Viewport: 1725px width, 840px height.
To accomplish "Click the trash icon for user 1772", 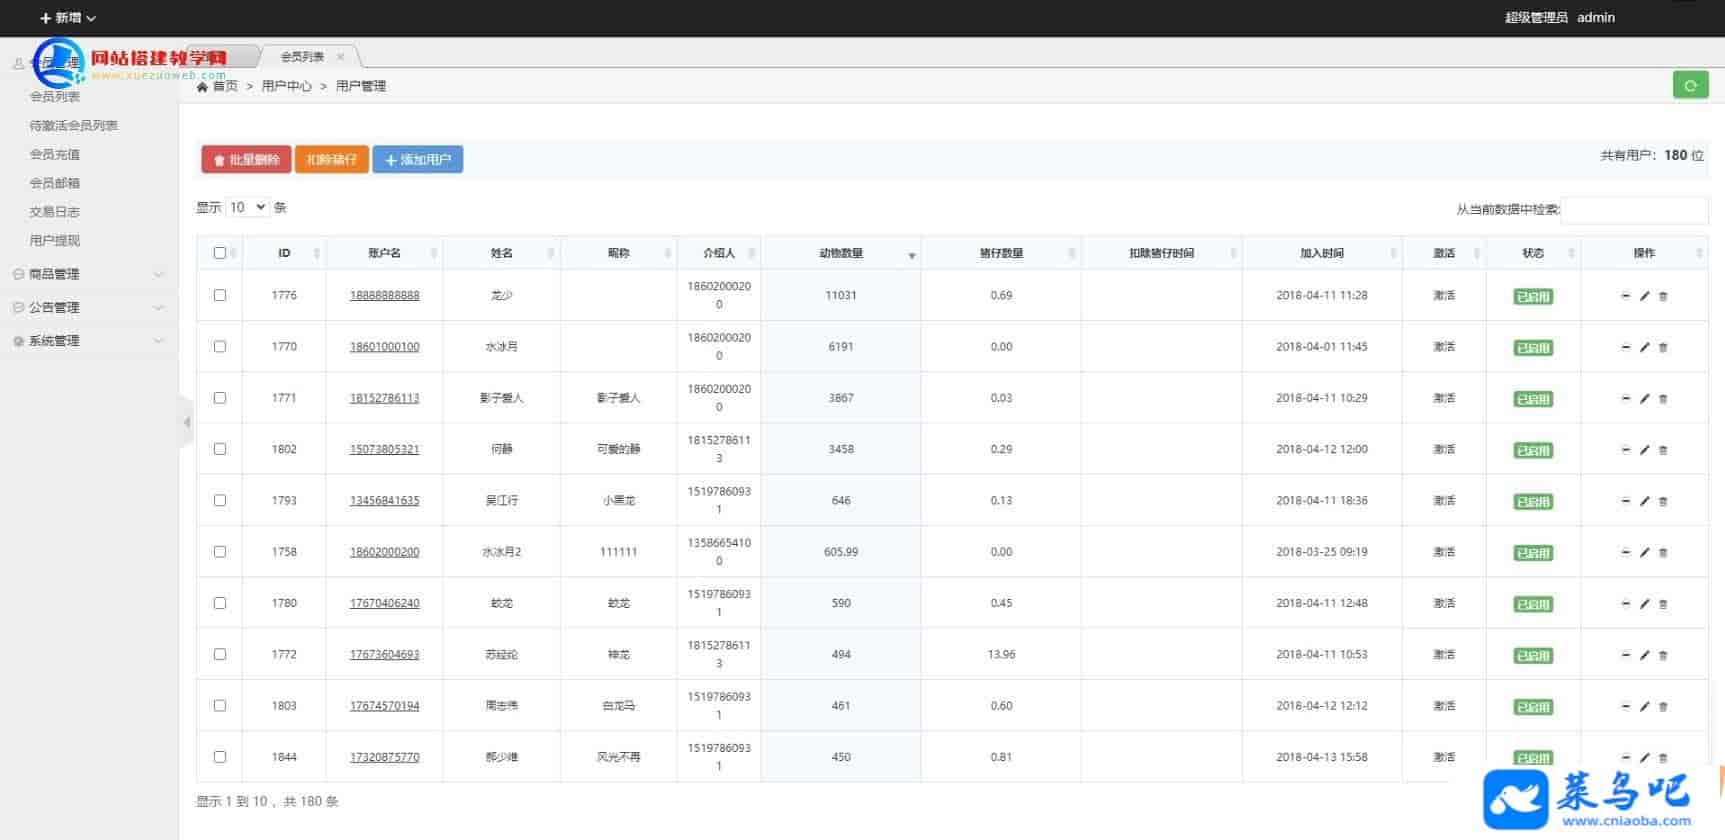I will [x=1663, y=655].
